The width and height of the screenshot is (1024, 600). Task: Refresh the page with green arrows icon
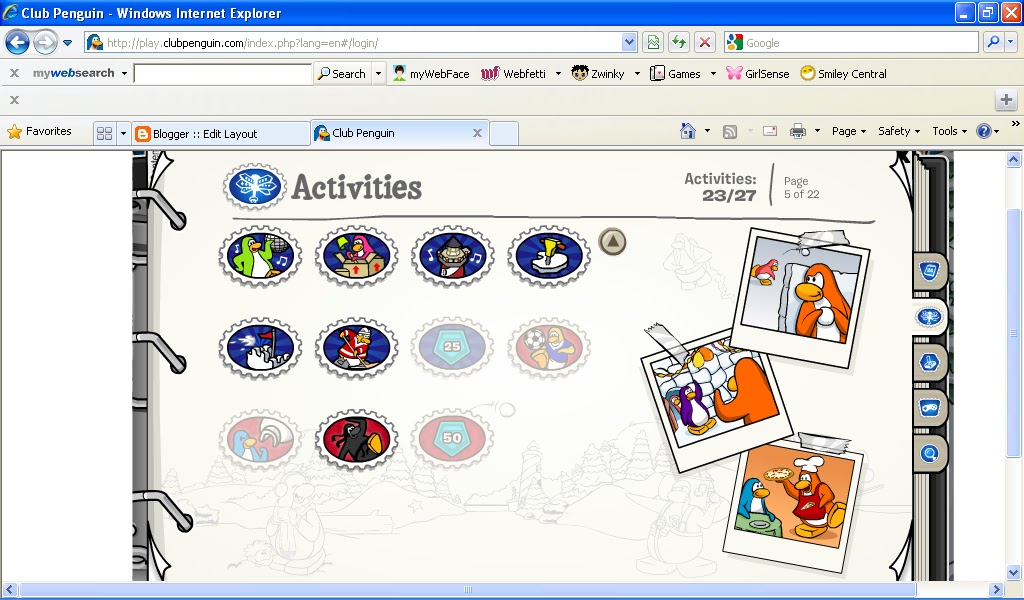coord(679,43)
